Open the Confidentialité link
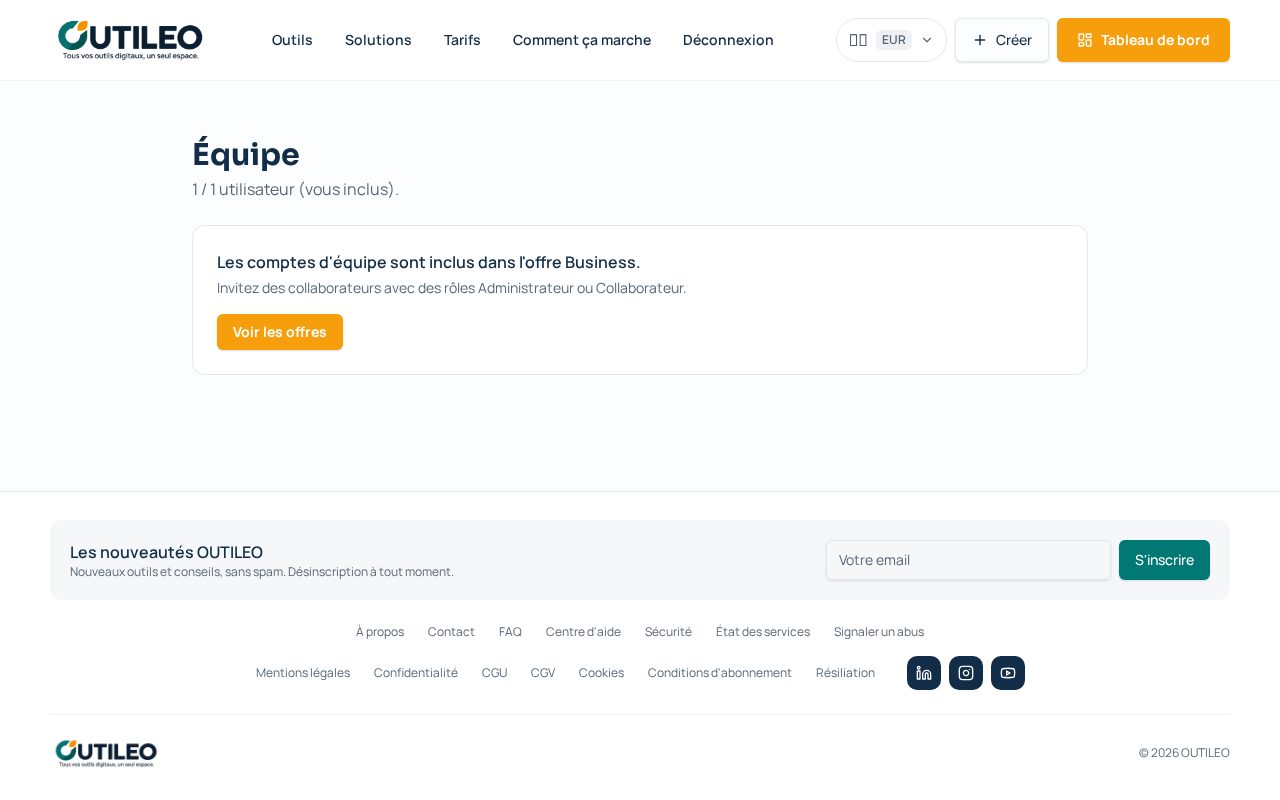Screen dimensions: 1280x800 click(x=416, y=673)
